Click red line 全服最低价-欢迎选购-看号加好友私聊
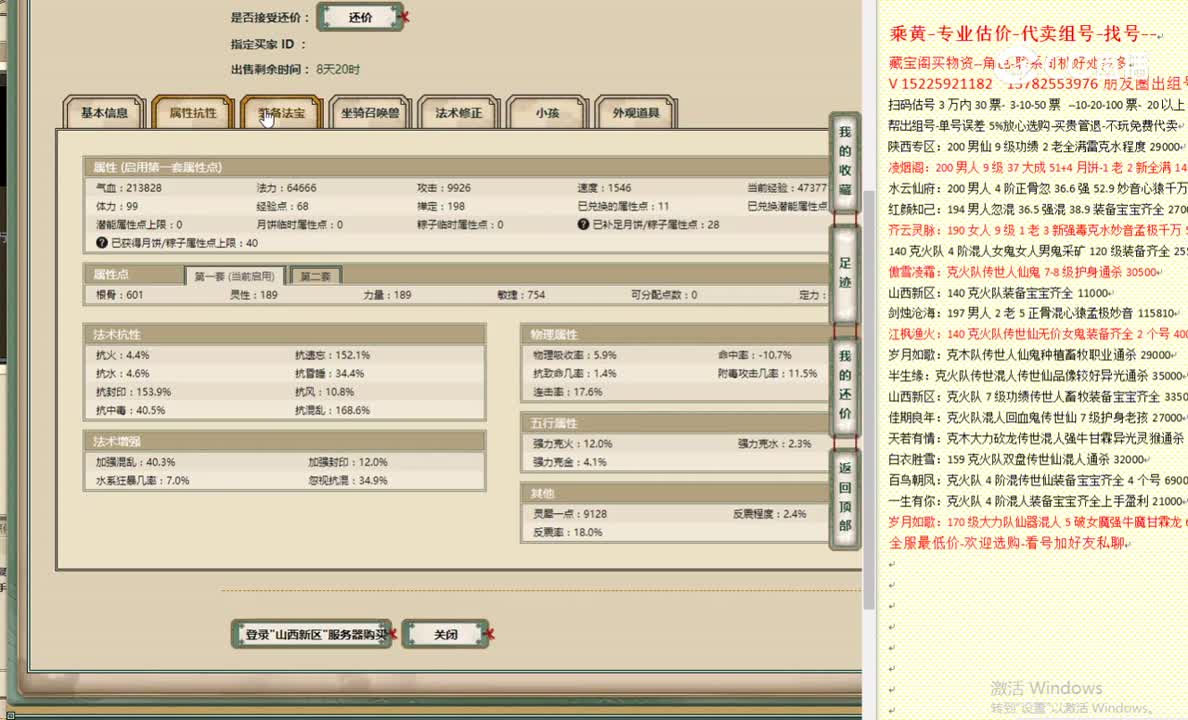Screen dimensions: 1188x720 point(1007,543)
